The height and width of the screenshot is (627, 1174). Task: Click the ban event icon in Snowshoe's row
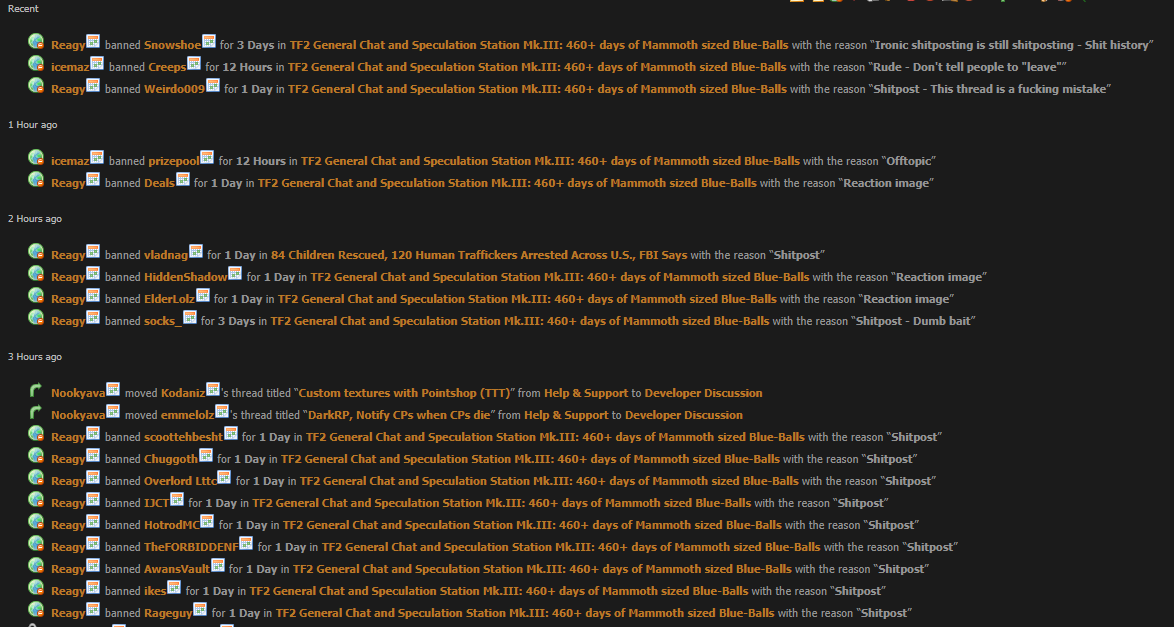coord(36,42)
